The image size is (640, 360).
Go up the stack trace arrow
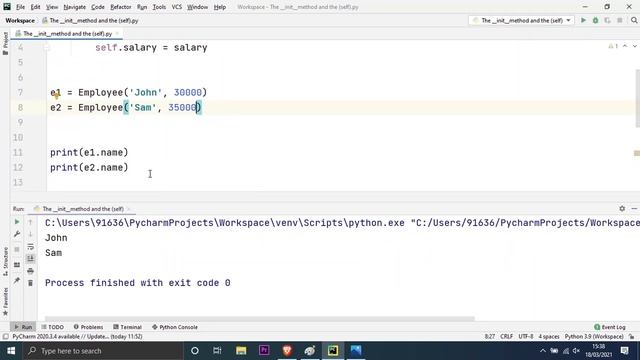point(30,222)
